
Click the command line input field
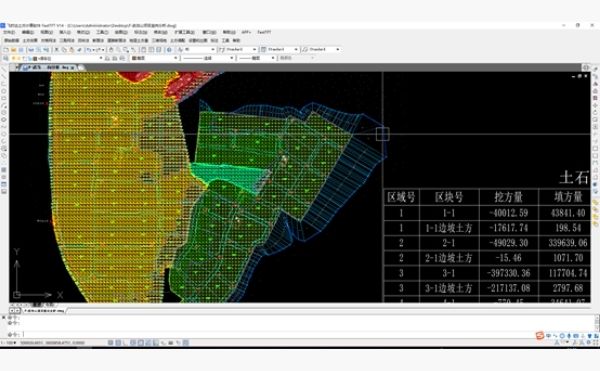(306, 334)
